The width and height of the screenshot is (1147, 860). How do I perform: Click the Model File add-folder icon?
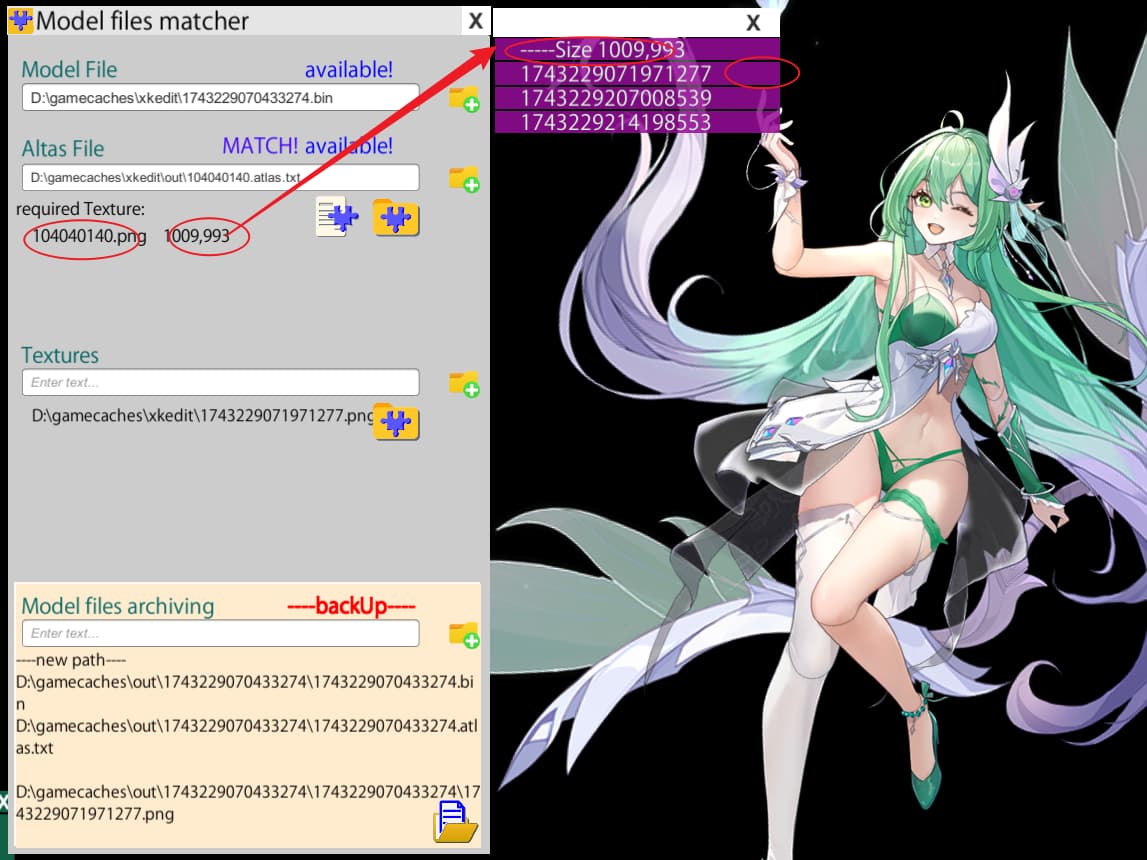pos(464,99)
